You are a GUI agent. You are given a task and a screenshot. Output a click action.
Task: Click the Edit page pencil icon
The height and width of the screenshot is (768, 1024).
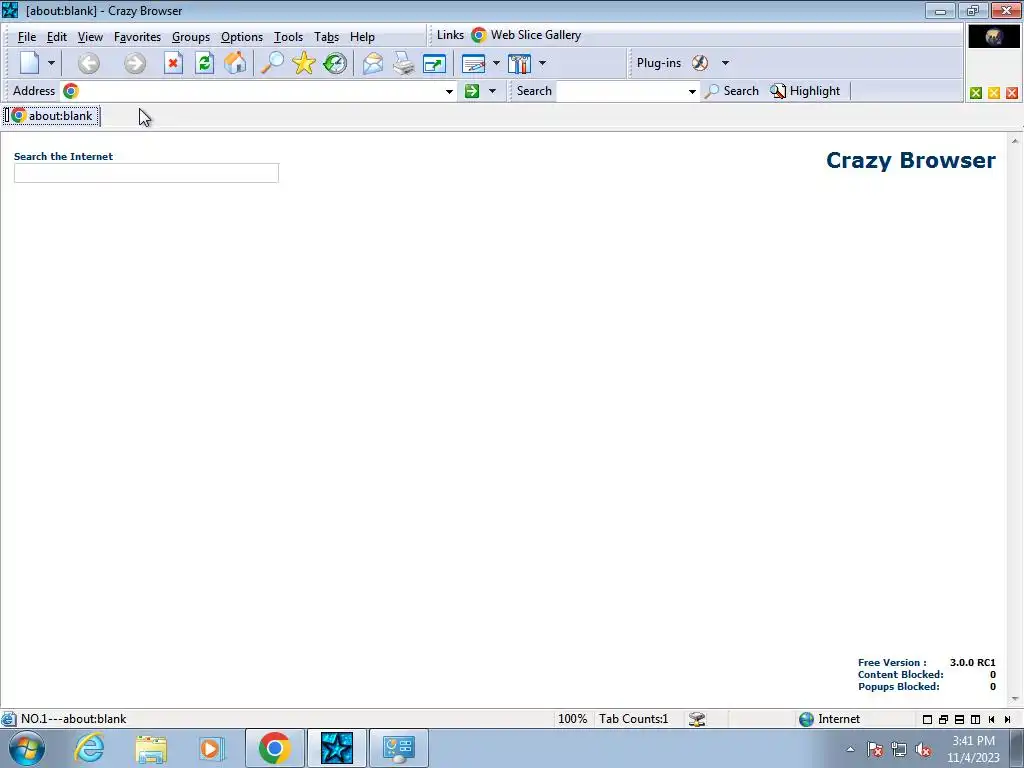473,63
